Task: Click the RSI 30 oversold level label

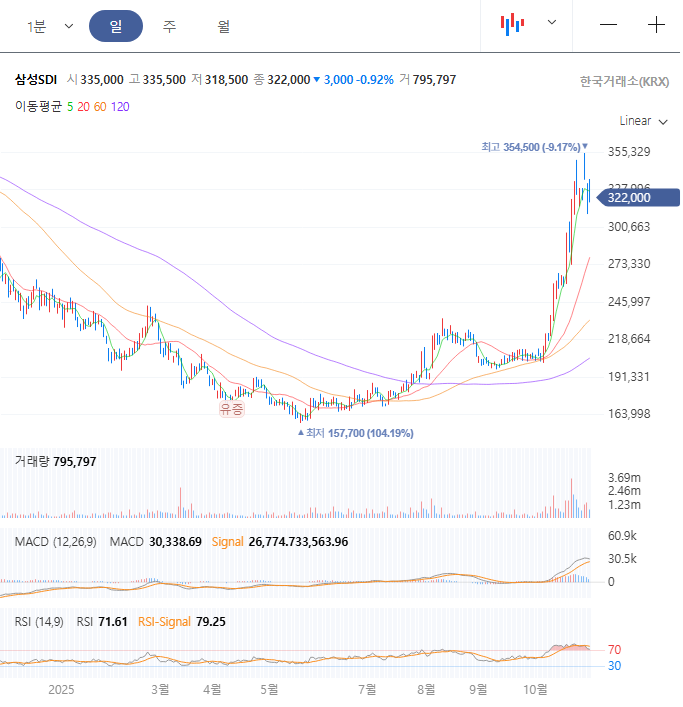Action: coord(614,666)
